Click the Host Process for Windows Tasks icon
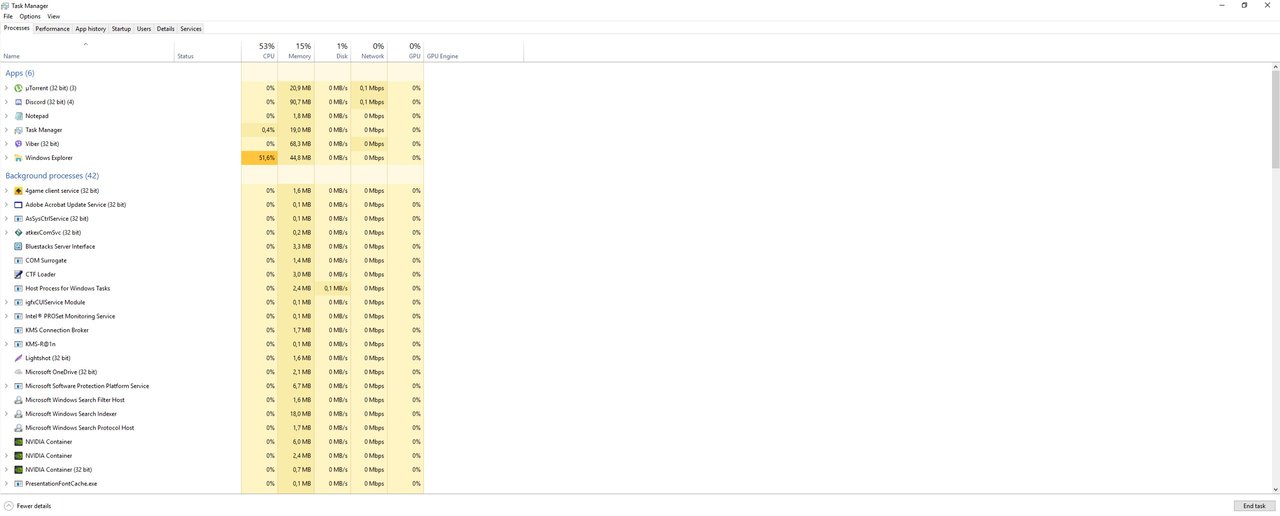Screen dimensions: 1280x516 pos(18,288)
